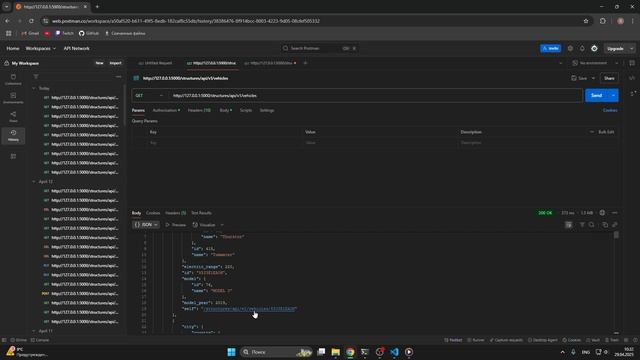Open the Environments sidebar panel
Screen dimensions: 640x360
point(13,98)
